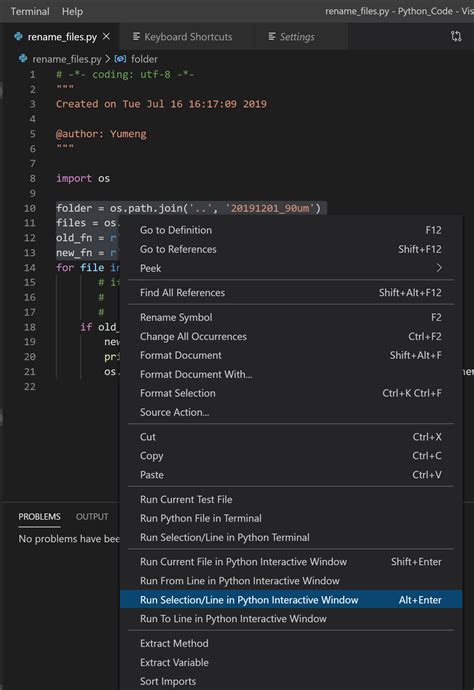
Task: Choose Cut from context menu
Action: pos(290,437)
